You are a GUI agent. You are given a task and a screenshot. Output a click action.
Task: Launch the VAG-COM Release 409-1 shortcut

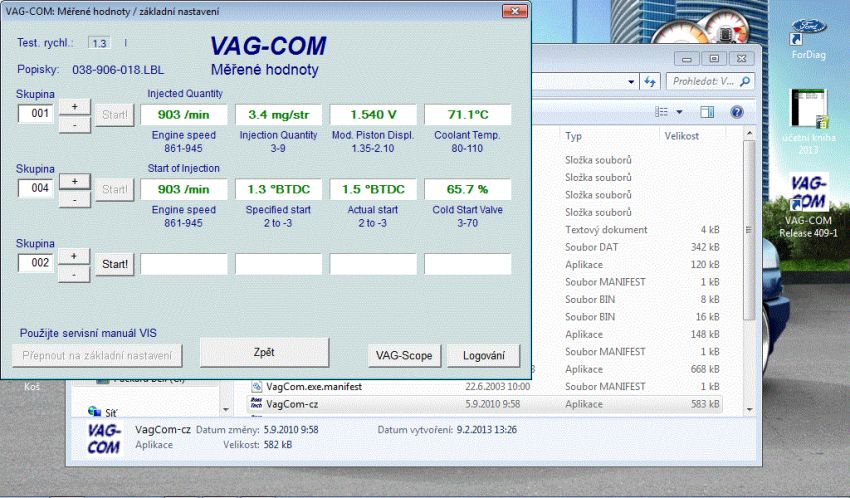(x=807, y=193)
